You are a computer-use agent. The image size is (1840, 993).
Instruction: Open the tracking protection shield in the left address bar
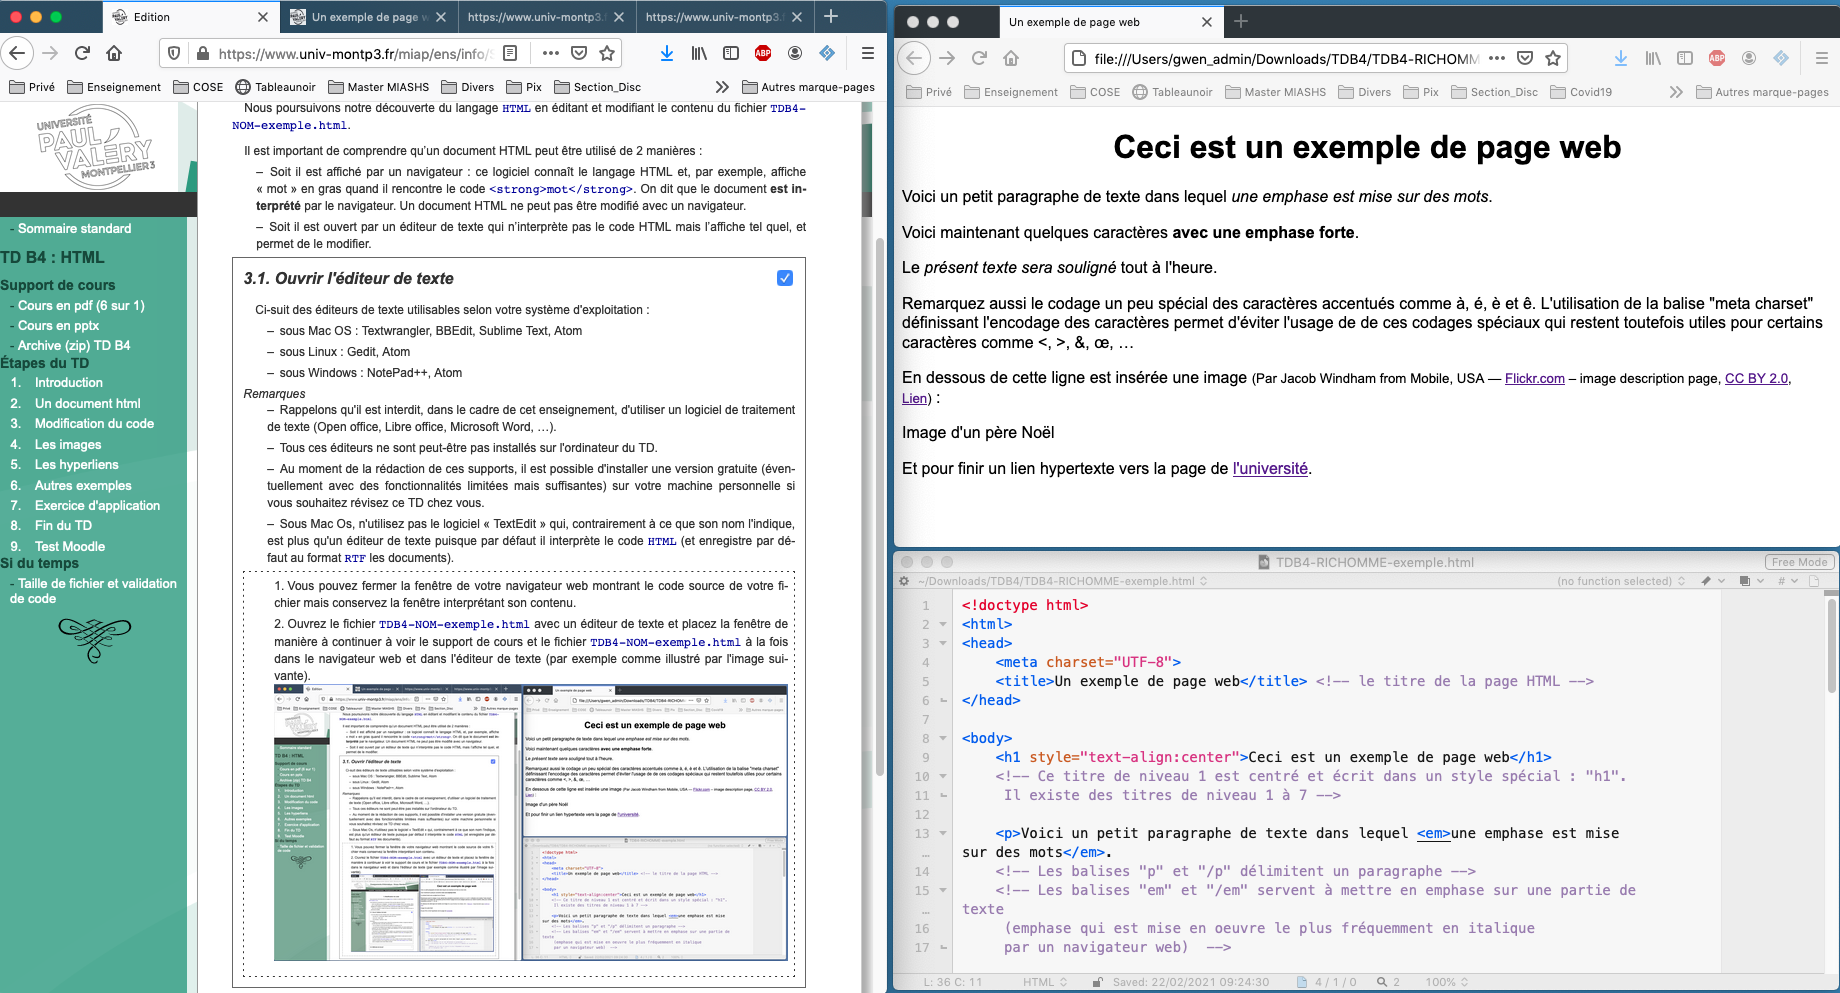(x=174, y=54)
